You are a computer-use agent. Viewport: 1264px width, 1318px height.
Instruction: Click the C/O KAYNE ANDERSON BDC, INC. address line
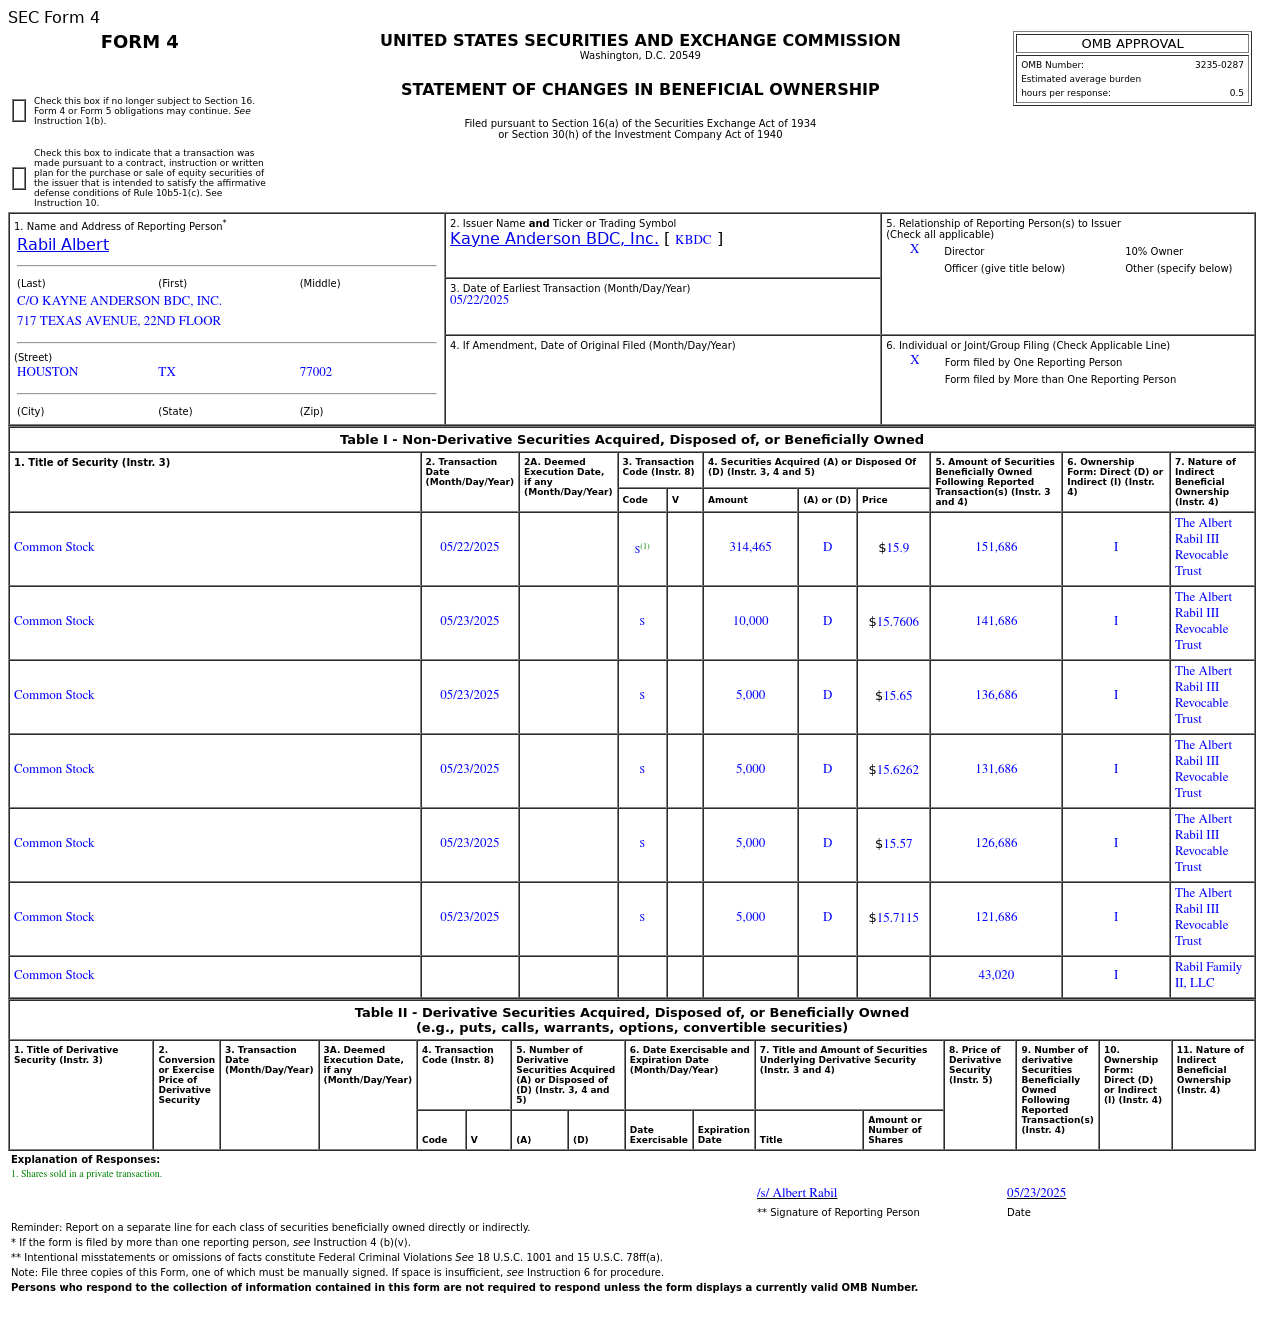119,301
